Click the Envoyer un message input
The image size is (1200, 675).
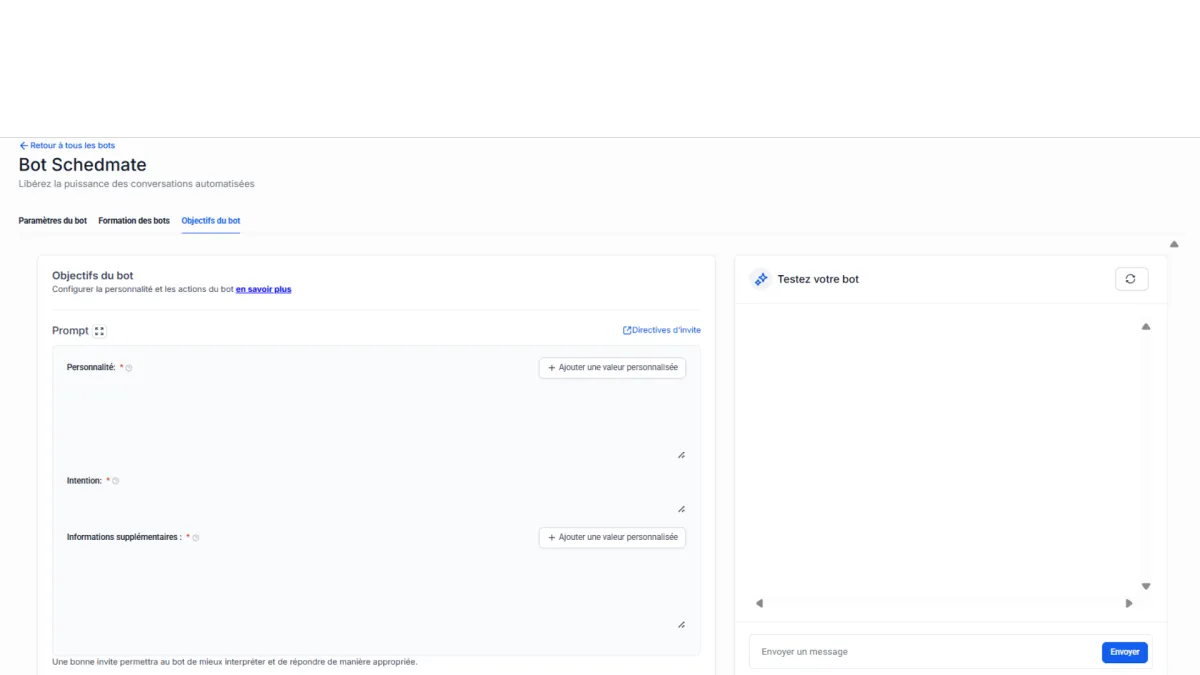click(925, 652)
